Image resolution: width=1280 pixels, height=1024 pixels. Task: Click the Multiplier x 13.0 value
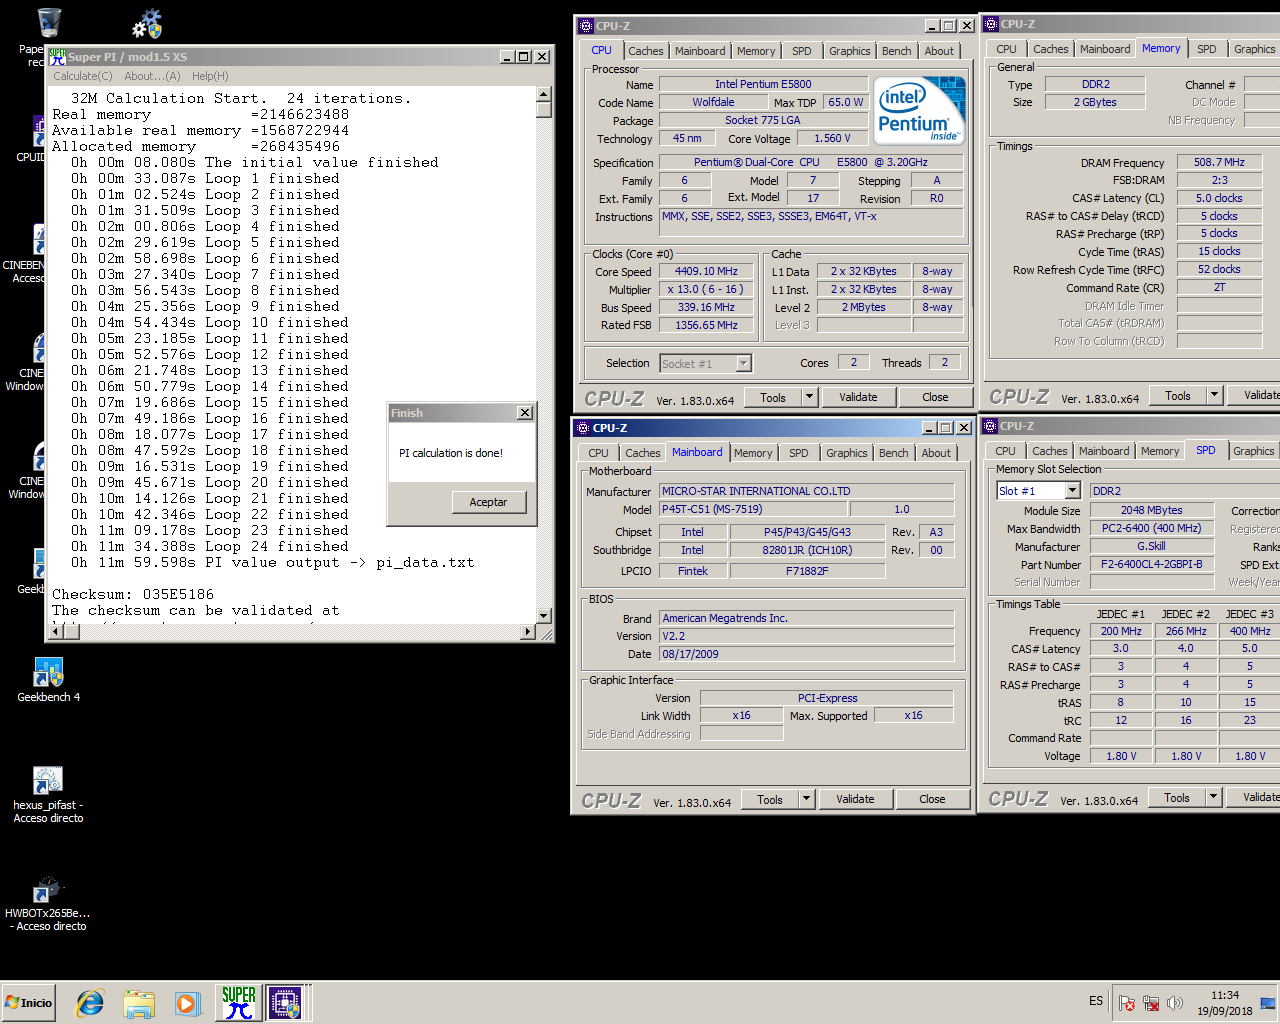point(706,289)
